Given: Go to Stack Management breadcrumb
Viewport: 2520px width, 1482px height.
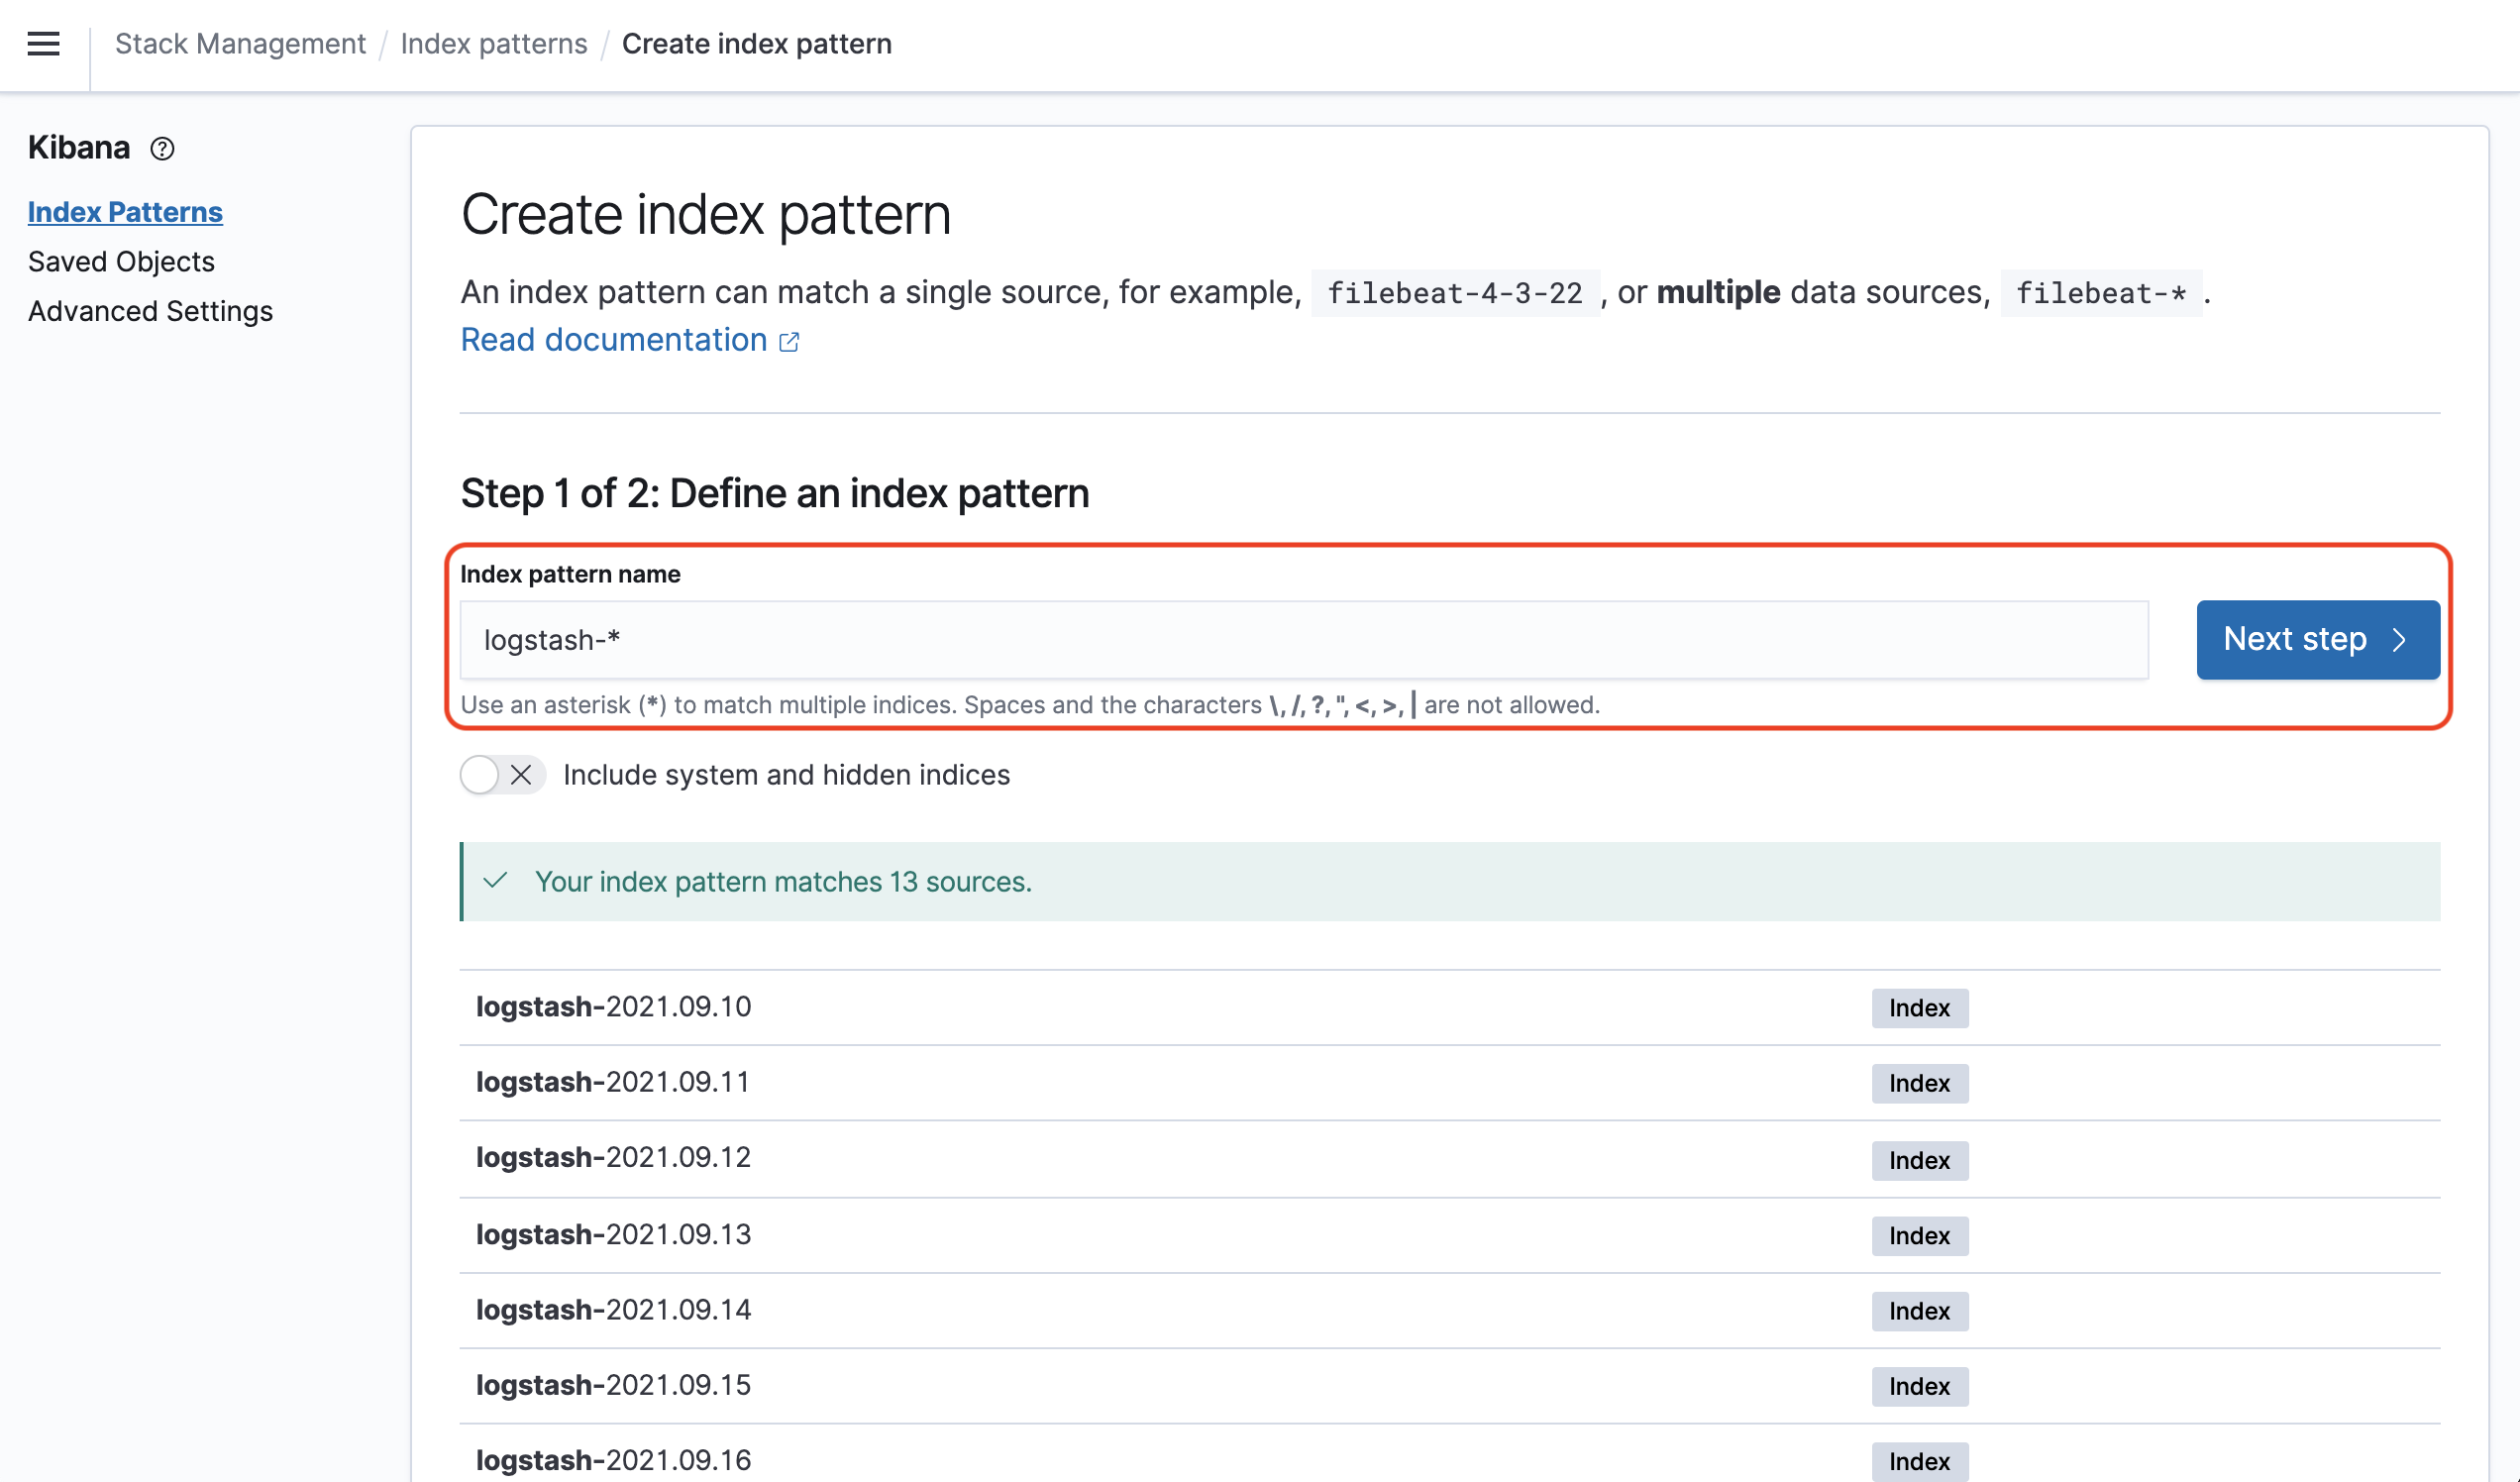Looking at the screenshot, I should [240, 44].
